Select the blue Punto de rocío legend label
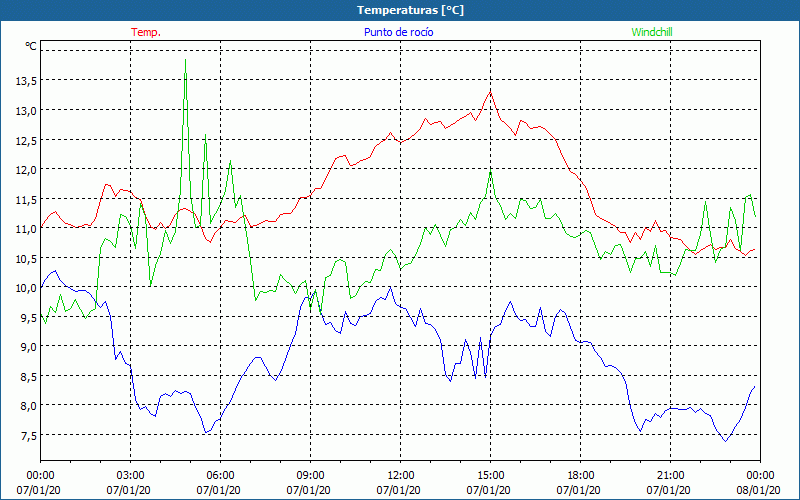 (398, 32)
